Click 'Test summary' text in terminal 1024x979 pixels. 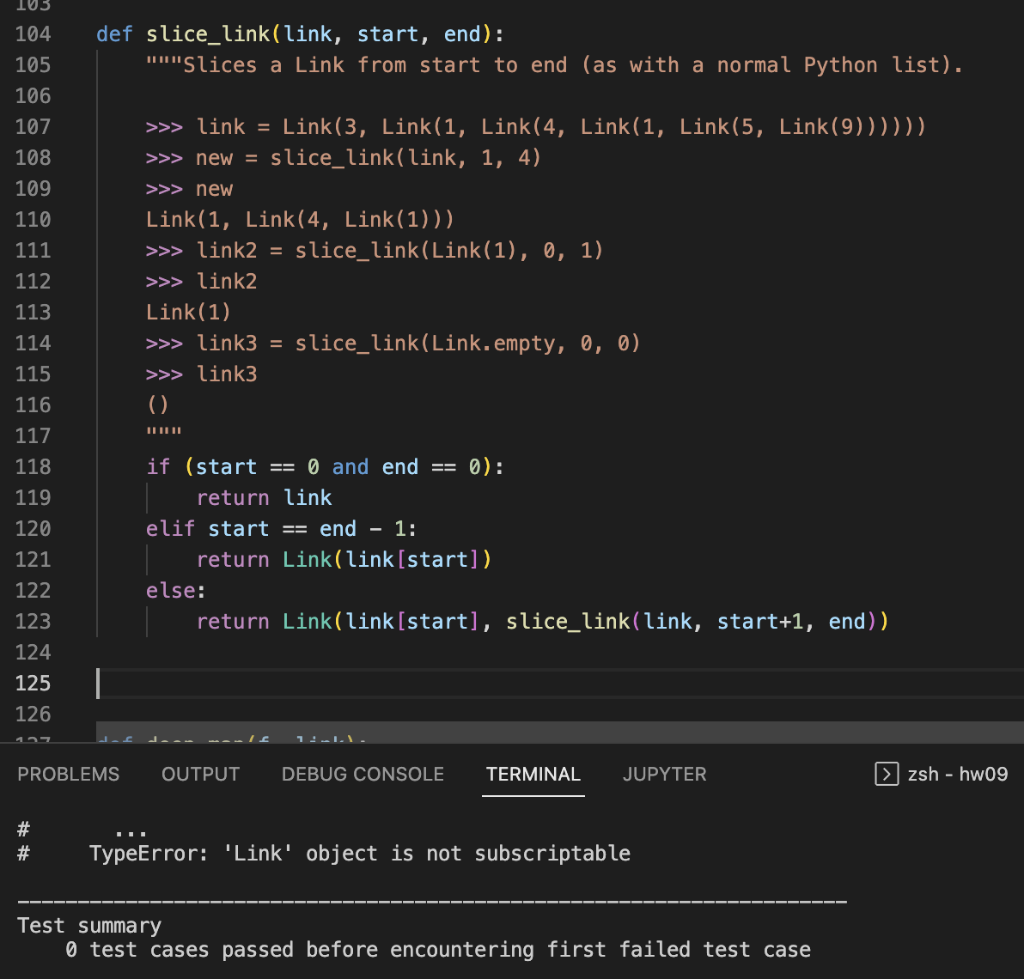click(x=89, y=926)
